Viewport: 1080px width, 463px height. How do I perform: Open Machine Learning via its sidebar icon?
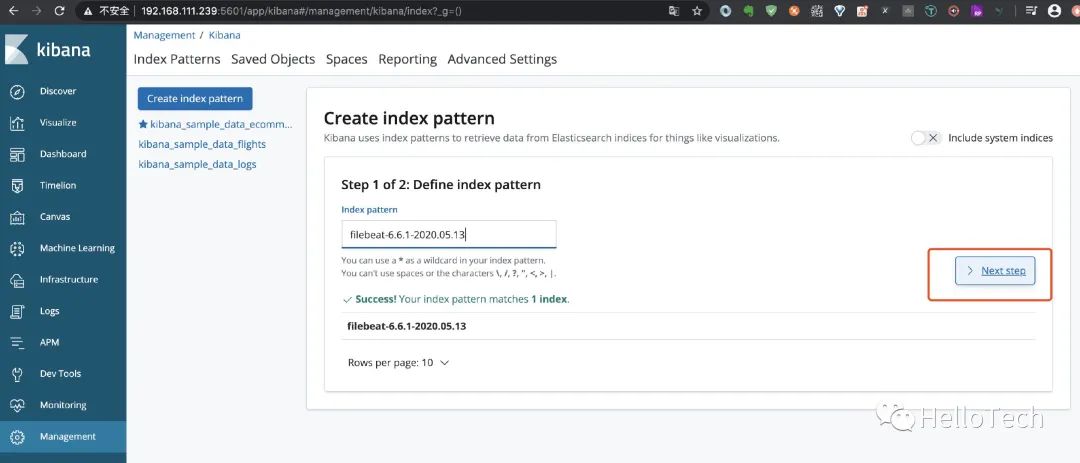coord(17,248)
